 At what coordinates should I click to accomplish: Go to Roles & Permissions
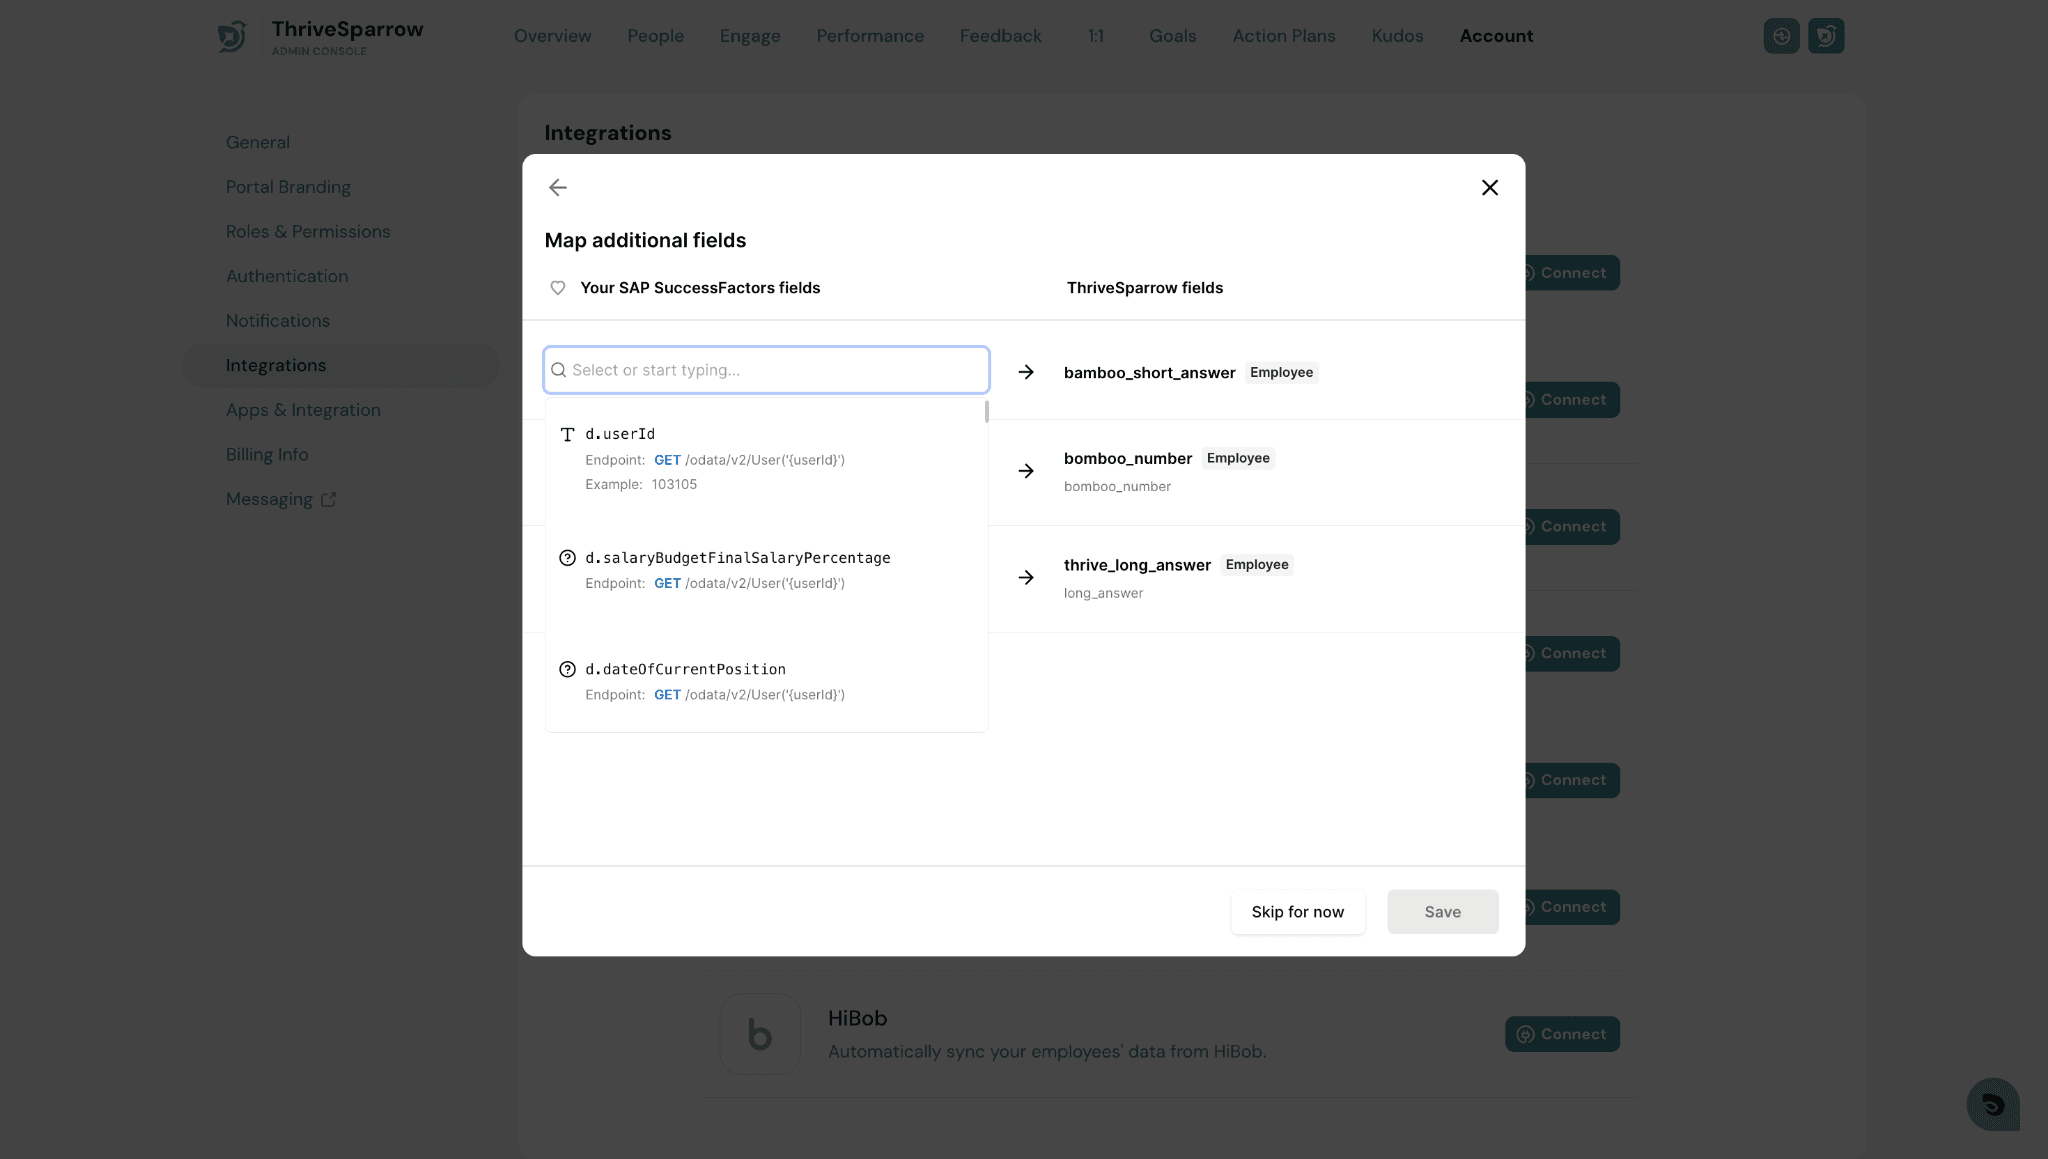tap(308, 231)
